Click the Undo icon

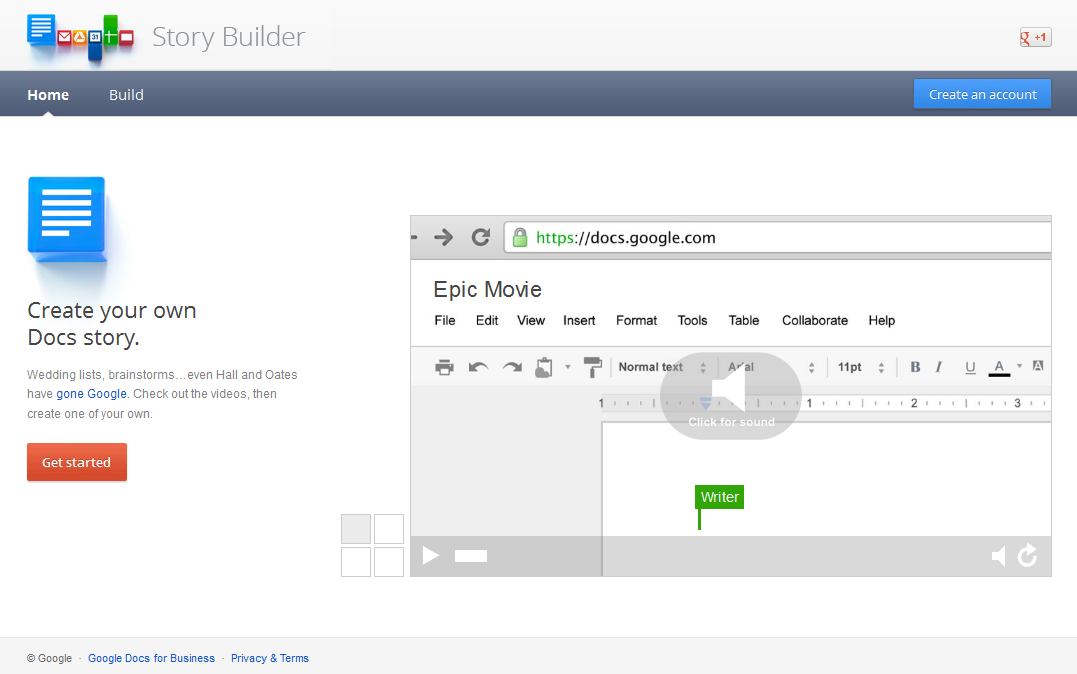[478, 367]
